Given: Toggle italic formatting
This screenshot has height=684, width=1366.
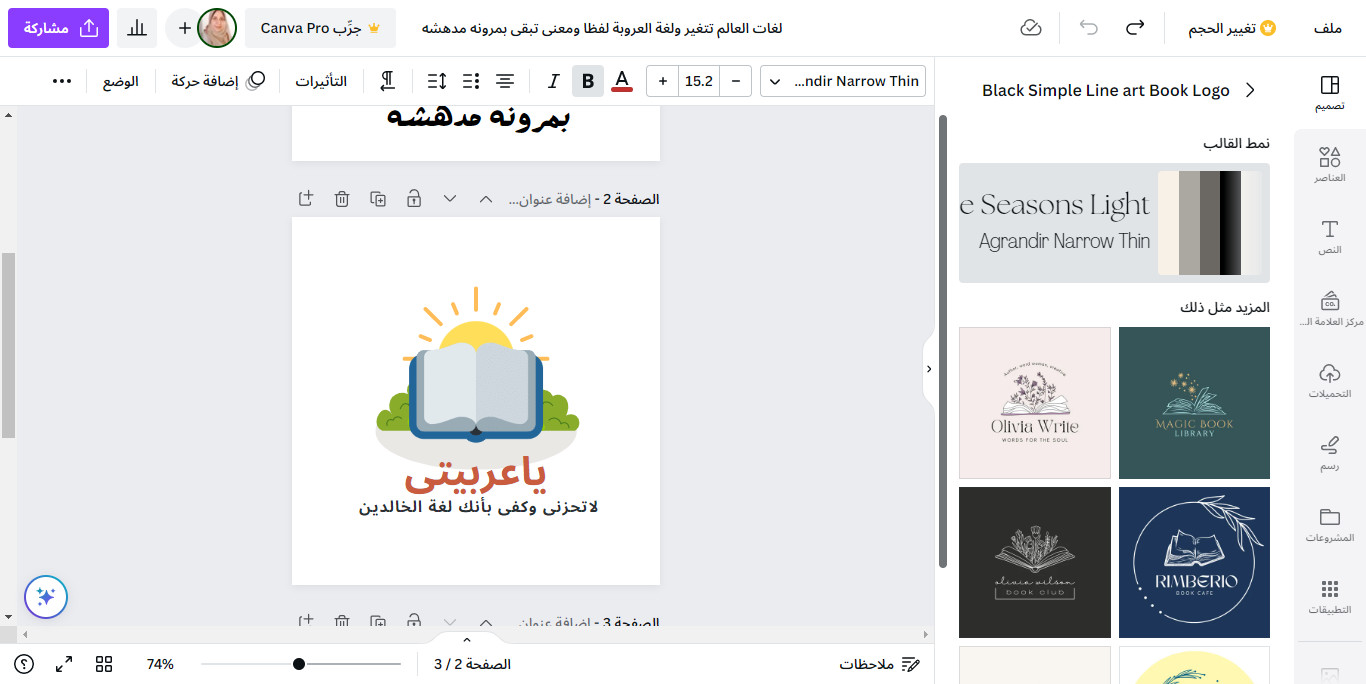Looking at the screenshot, I should 553,81.
